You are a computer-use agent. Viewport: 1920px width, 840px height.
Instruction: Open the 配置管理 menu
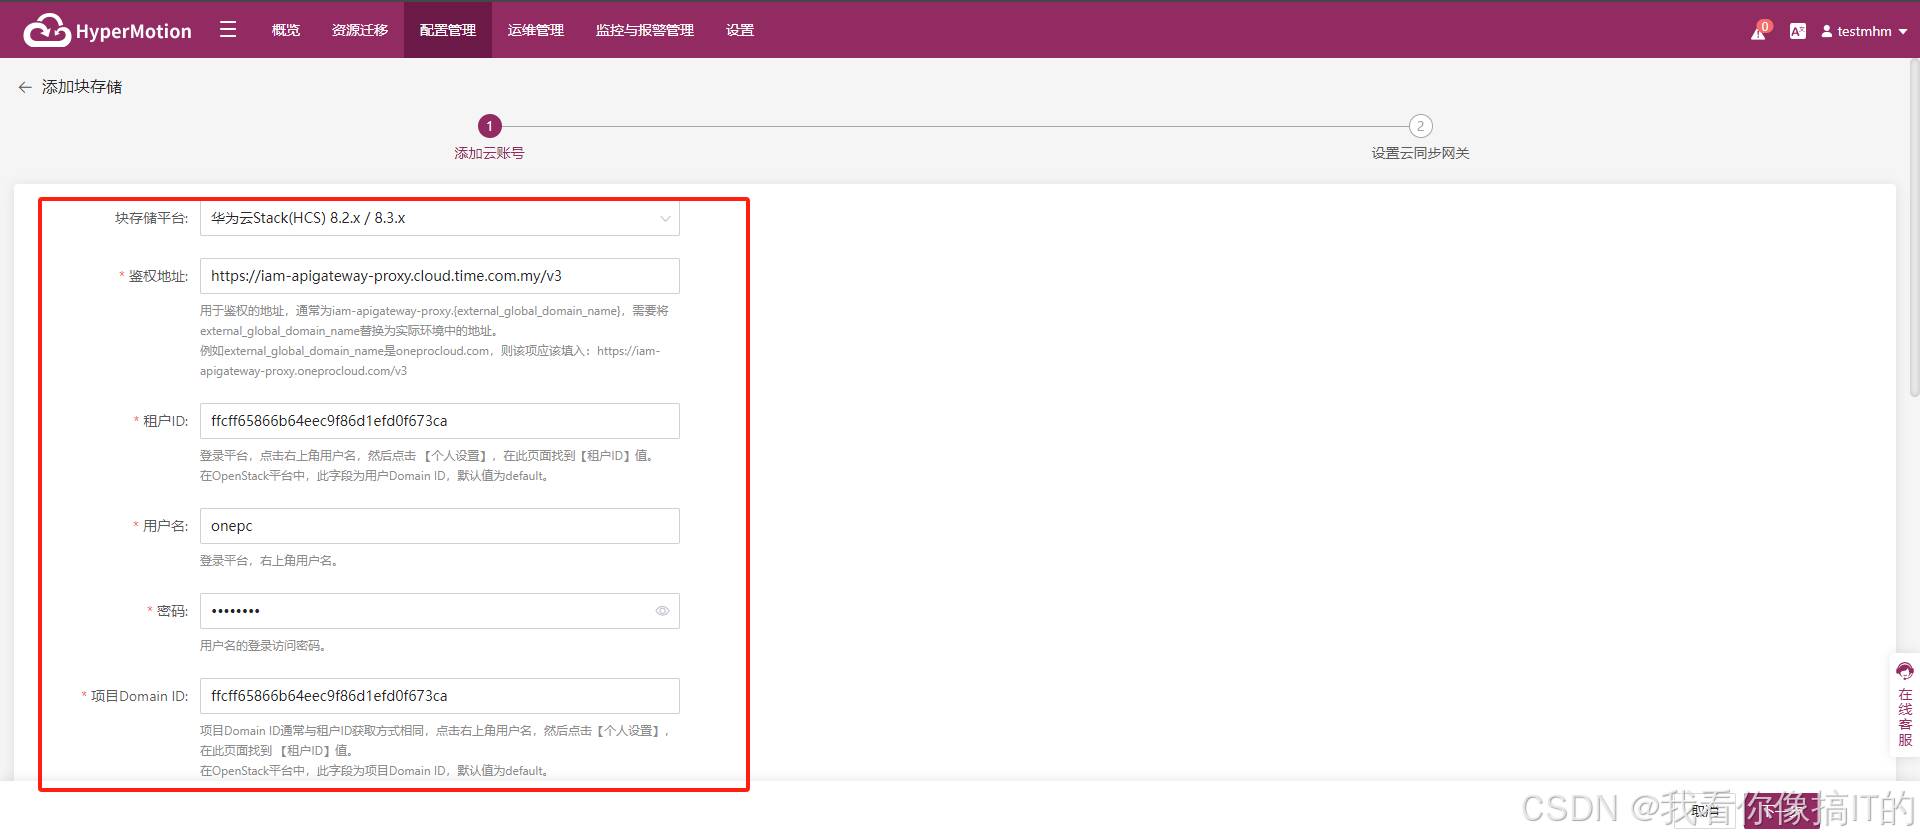pos(447,30)
